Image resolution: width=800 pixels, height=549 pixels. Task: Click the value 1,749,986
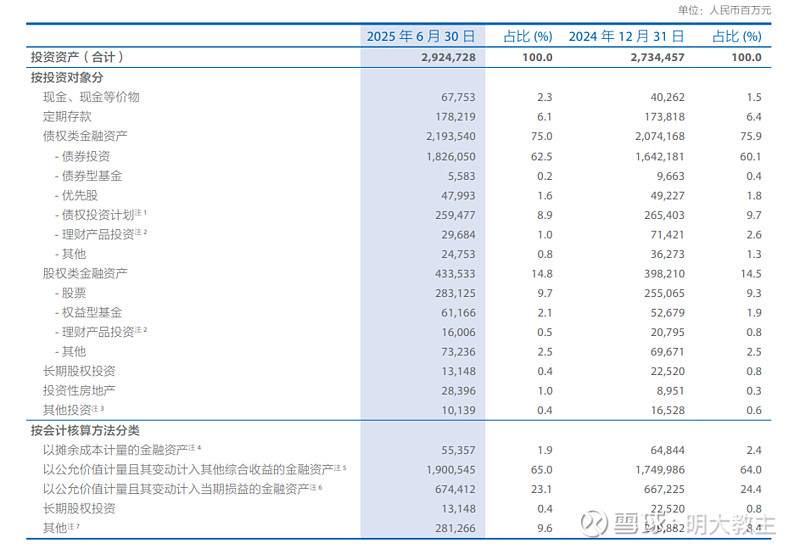pos(660,469)
